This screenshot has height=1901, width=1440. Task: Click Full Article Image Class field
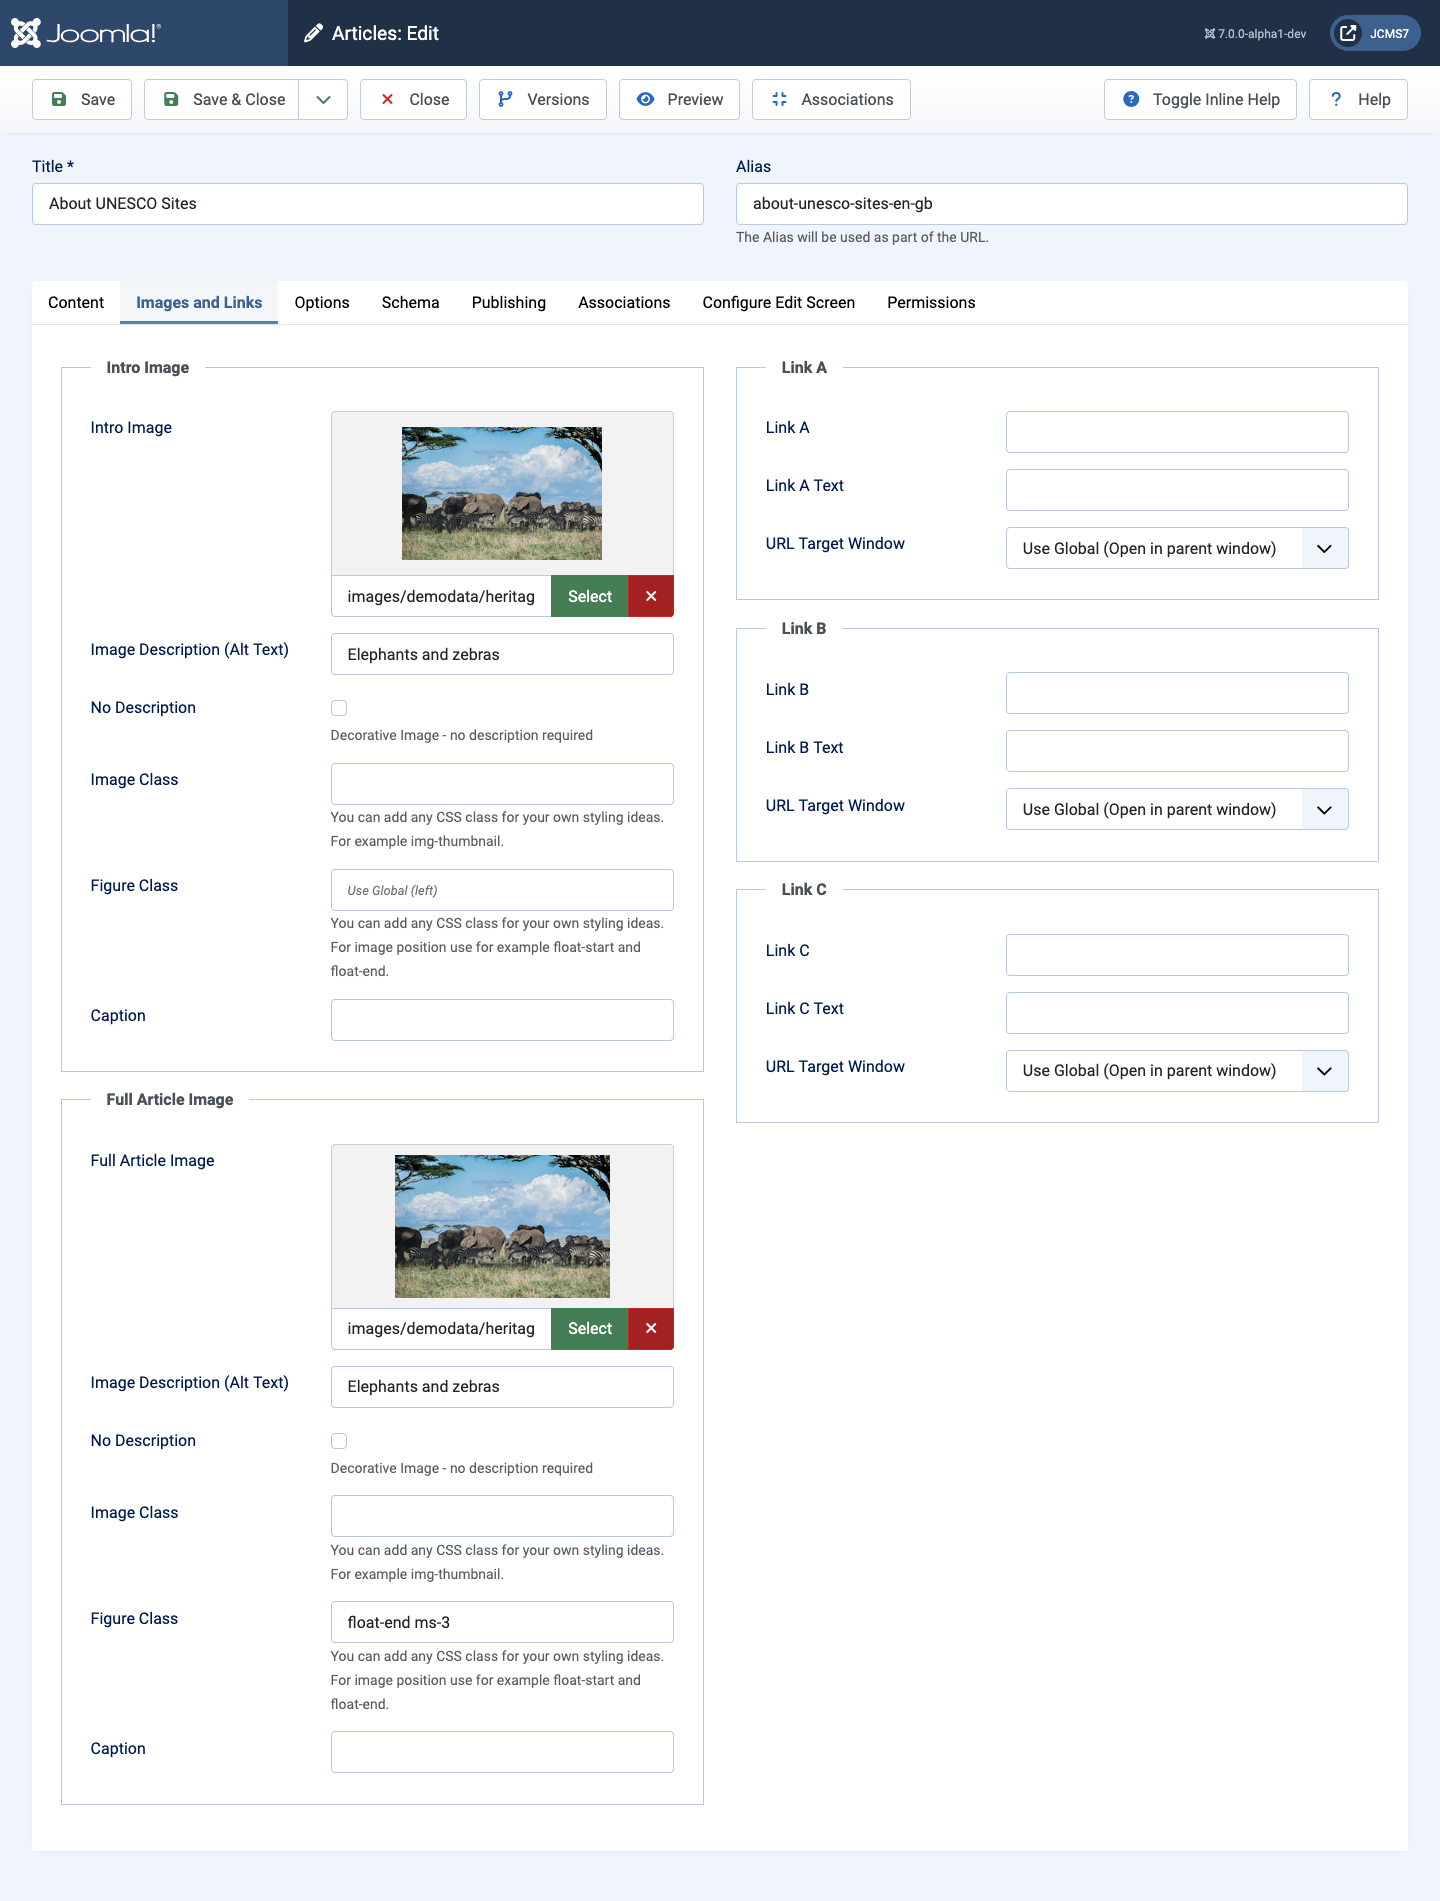click(502, 1516)
